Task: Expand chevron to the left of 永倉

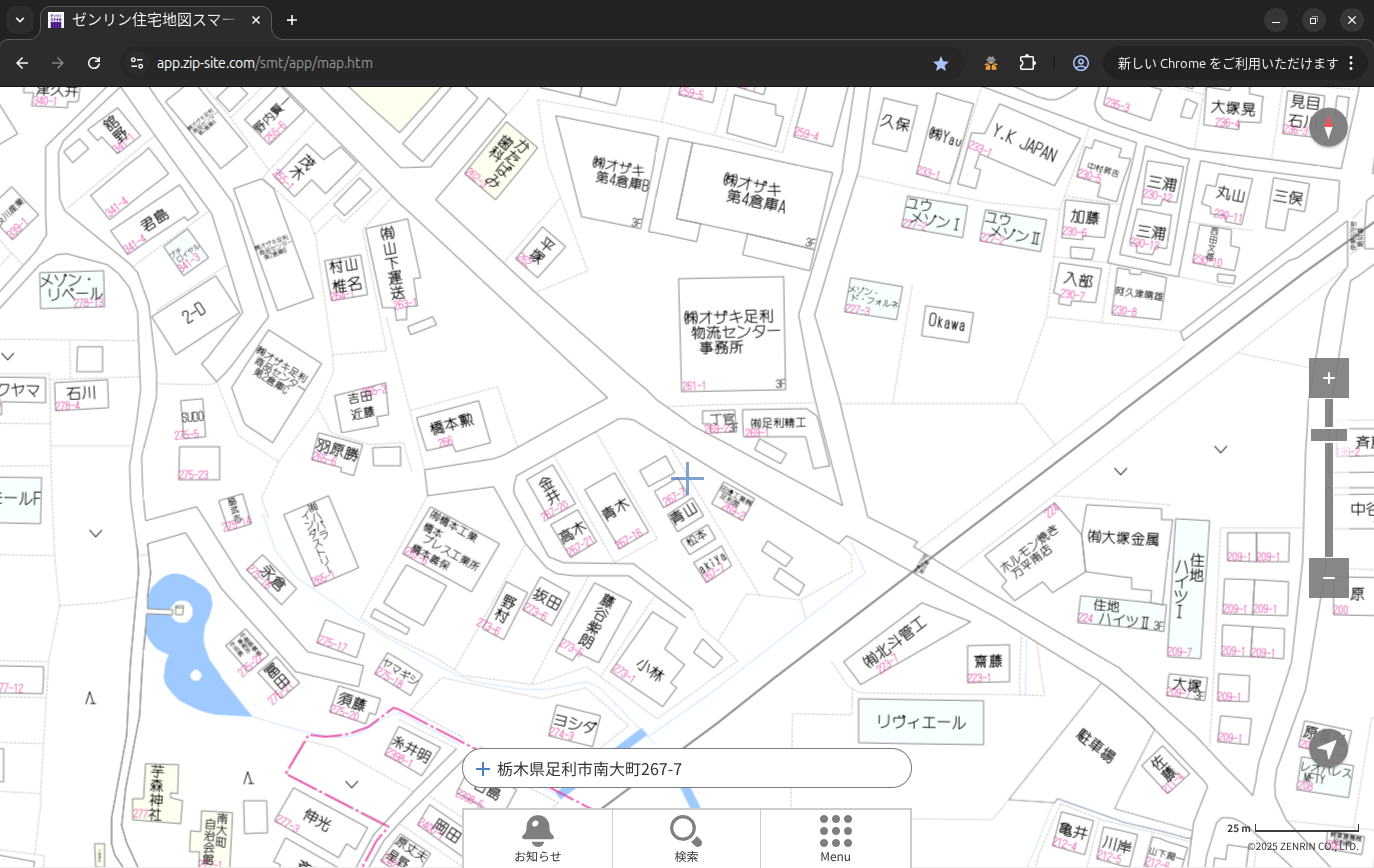Action: pyautogui.click(x=96, y=534)
